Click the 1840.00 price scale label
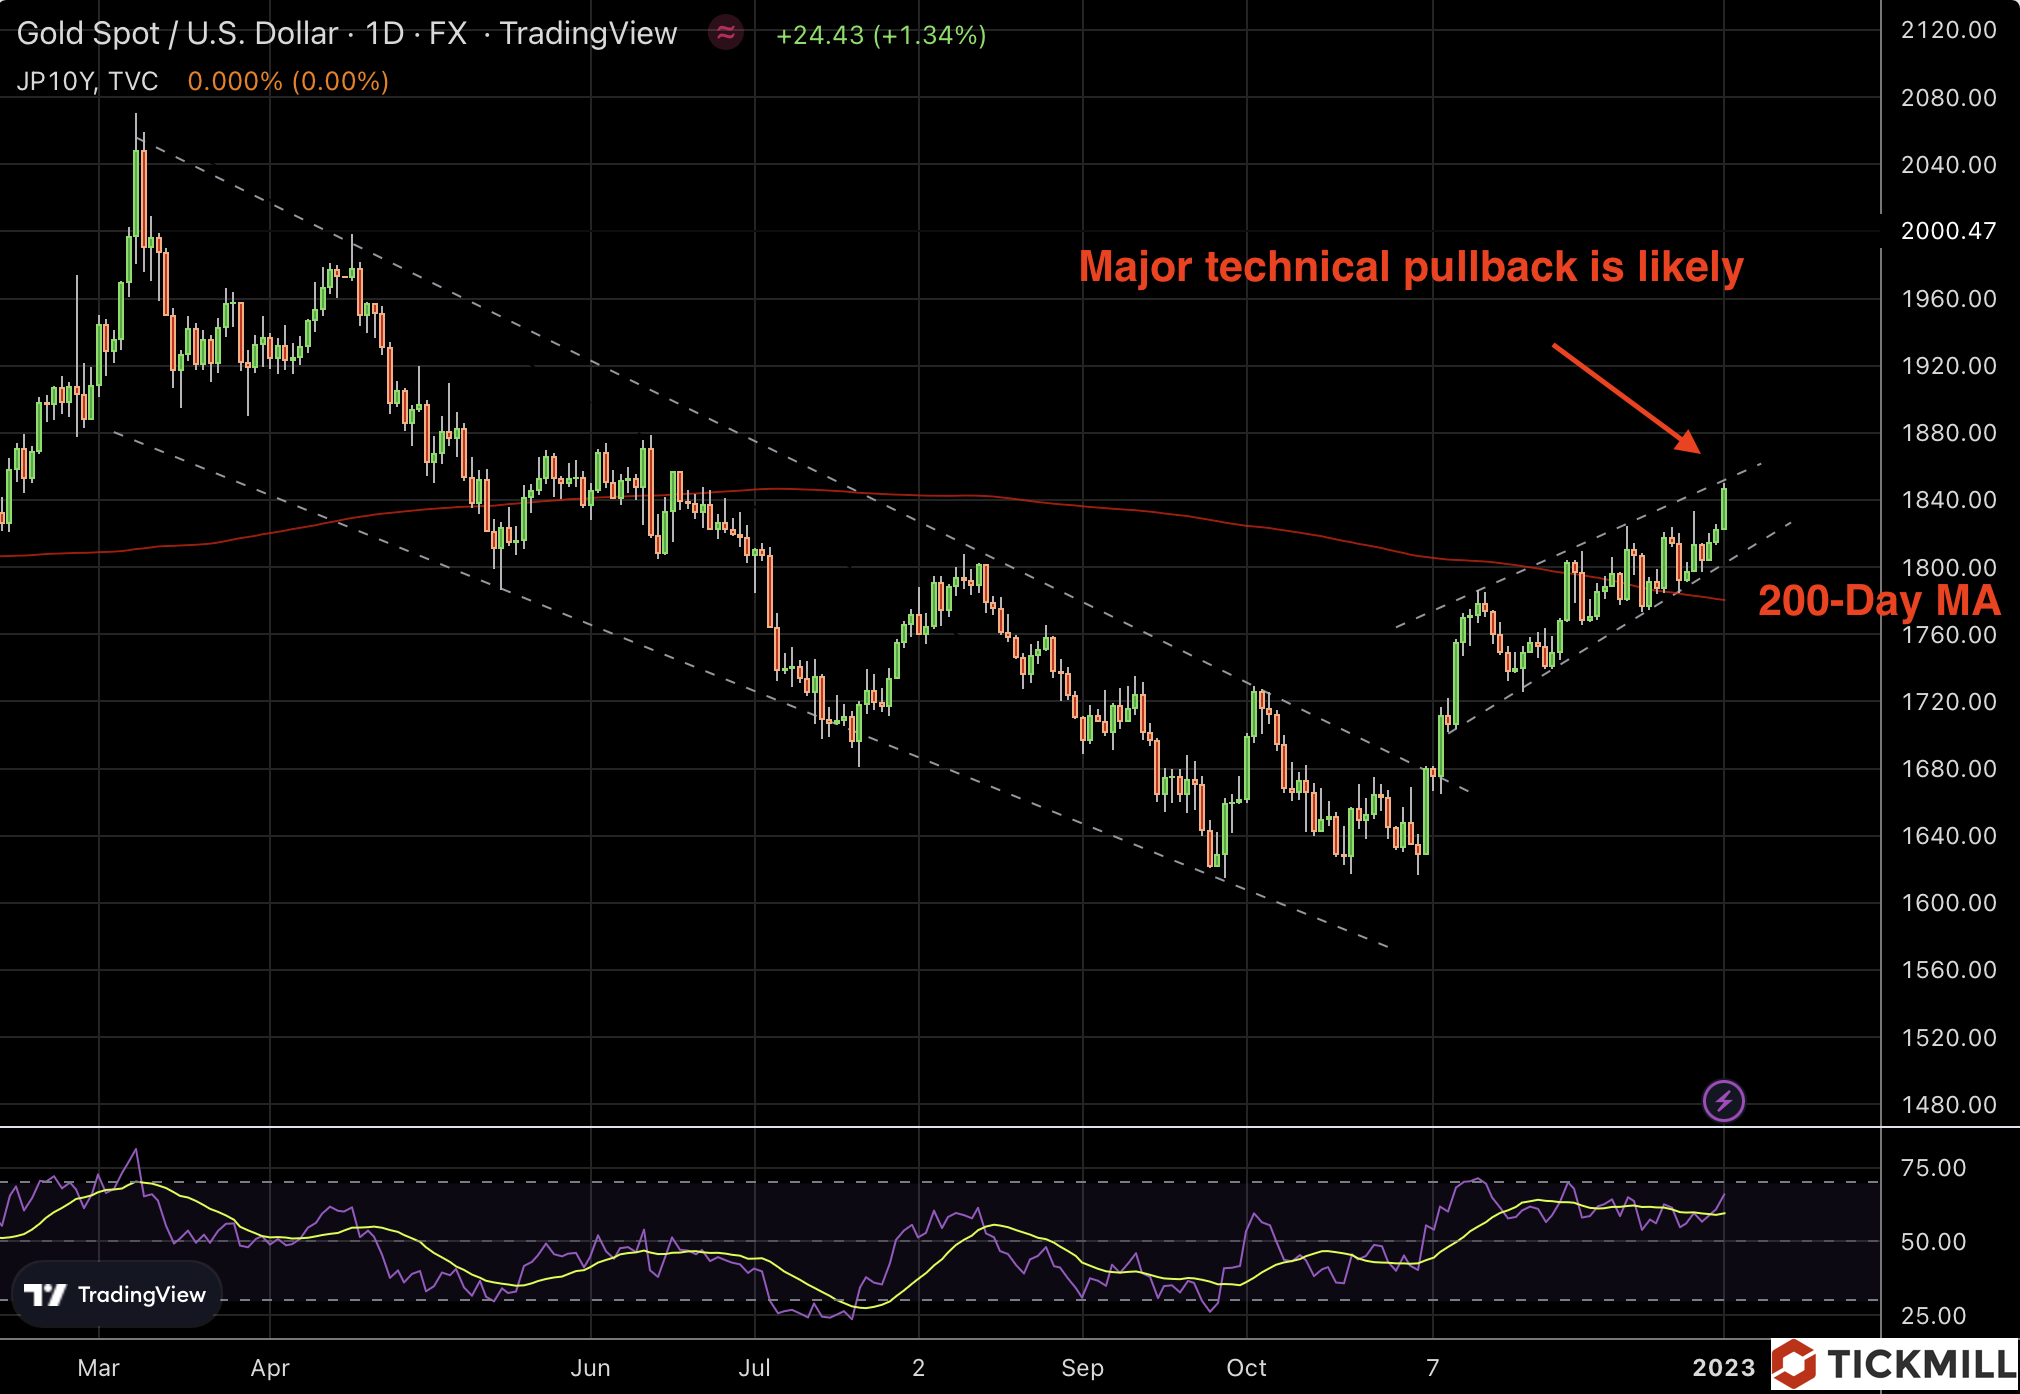This screenshot has height=1394, width=2020. coord(1948,500)
